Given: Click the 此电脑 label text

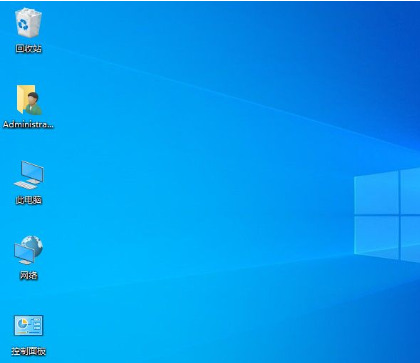Looking at the screenshot, I should (29, 200).
